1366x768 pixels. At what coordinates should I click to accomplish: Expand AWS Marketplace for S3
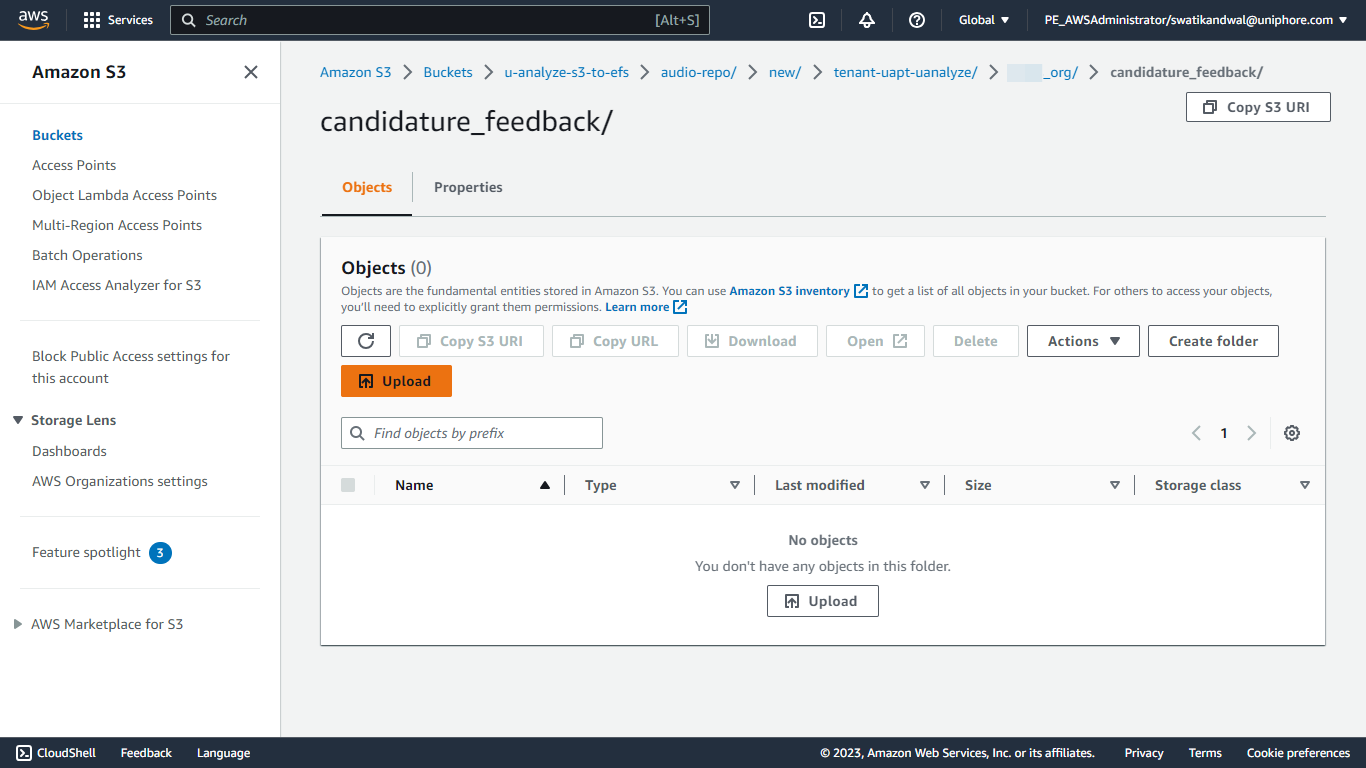[x=18, y=624]
